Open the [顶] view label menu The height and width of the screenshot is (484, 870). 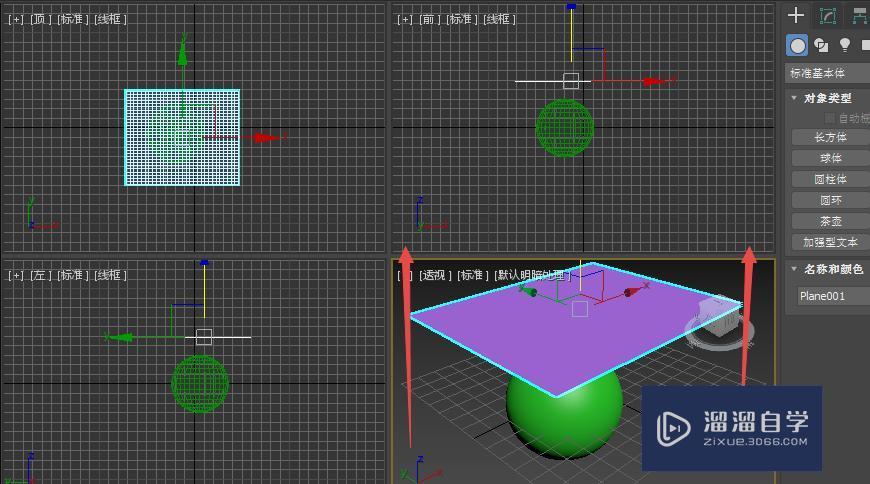41,19
